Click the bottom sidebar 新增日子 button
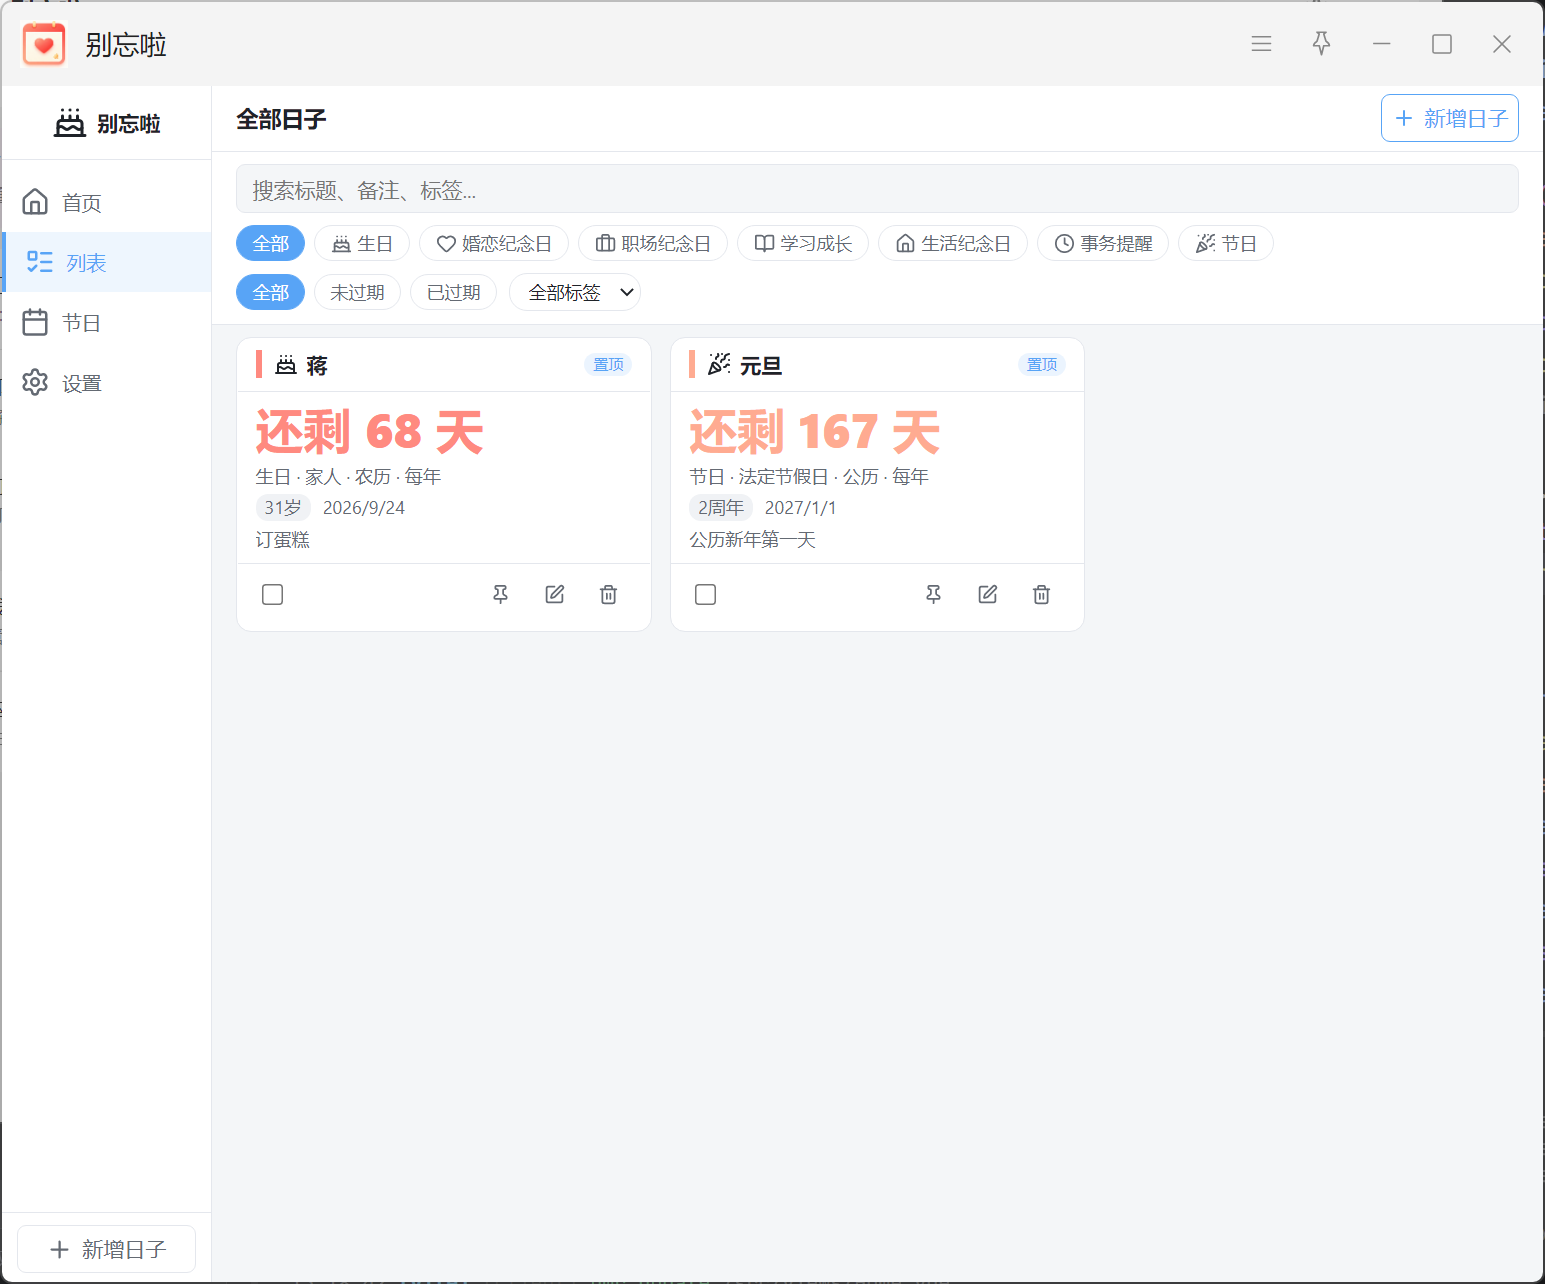The image size is (1545, 1284). pyautogui.click(x=107, y=1249)
